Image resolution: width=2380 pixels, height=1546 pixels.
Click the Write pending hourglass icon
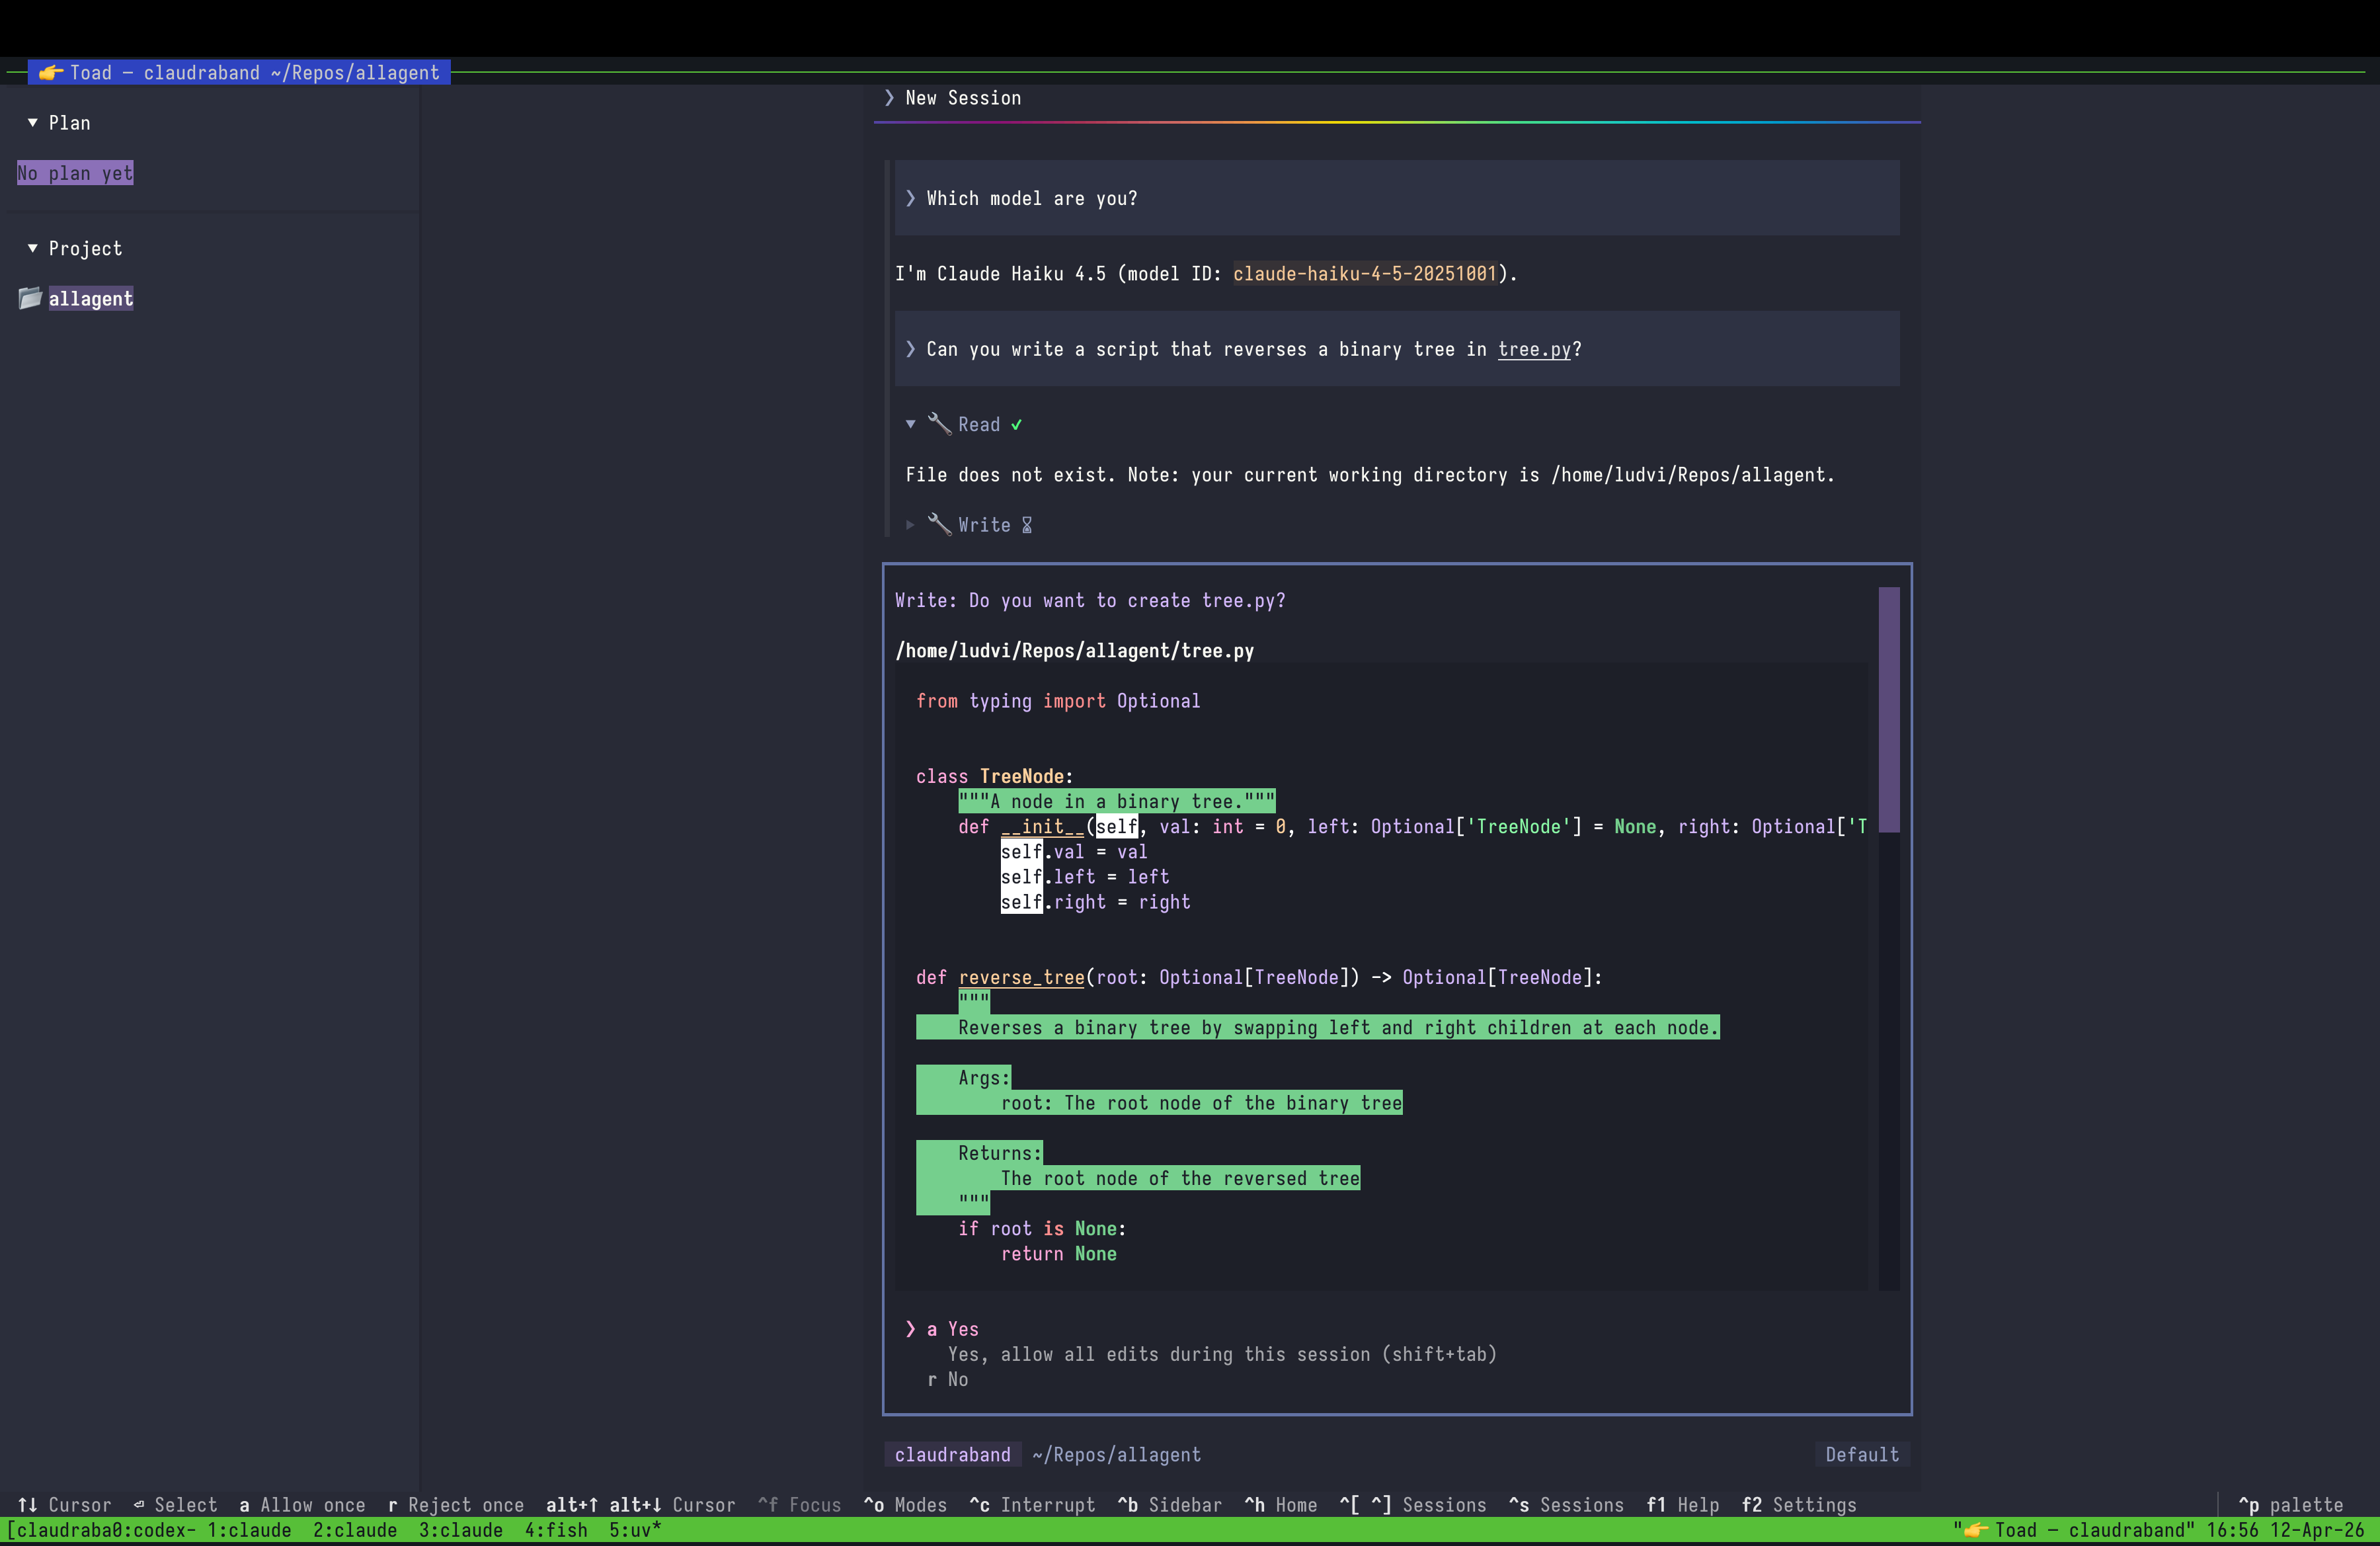1026,525
